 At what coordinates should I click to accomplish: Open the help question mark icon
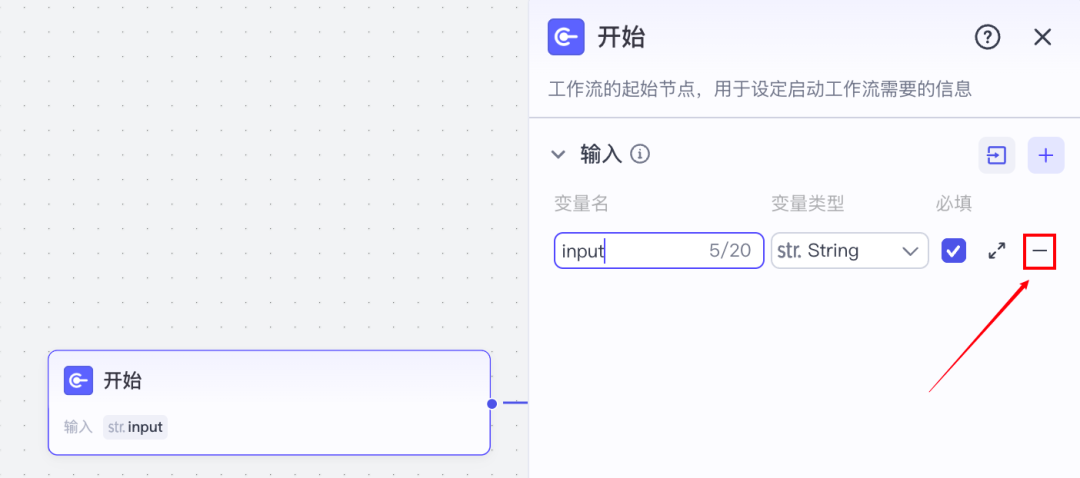[x=987, y=37]
